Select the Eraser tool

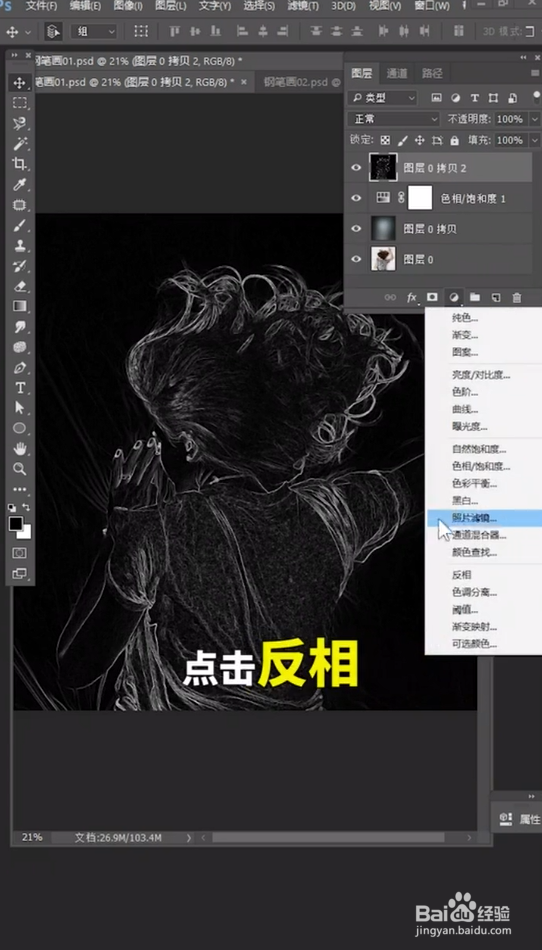coord(20,286)
